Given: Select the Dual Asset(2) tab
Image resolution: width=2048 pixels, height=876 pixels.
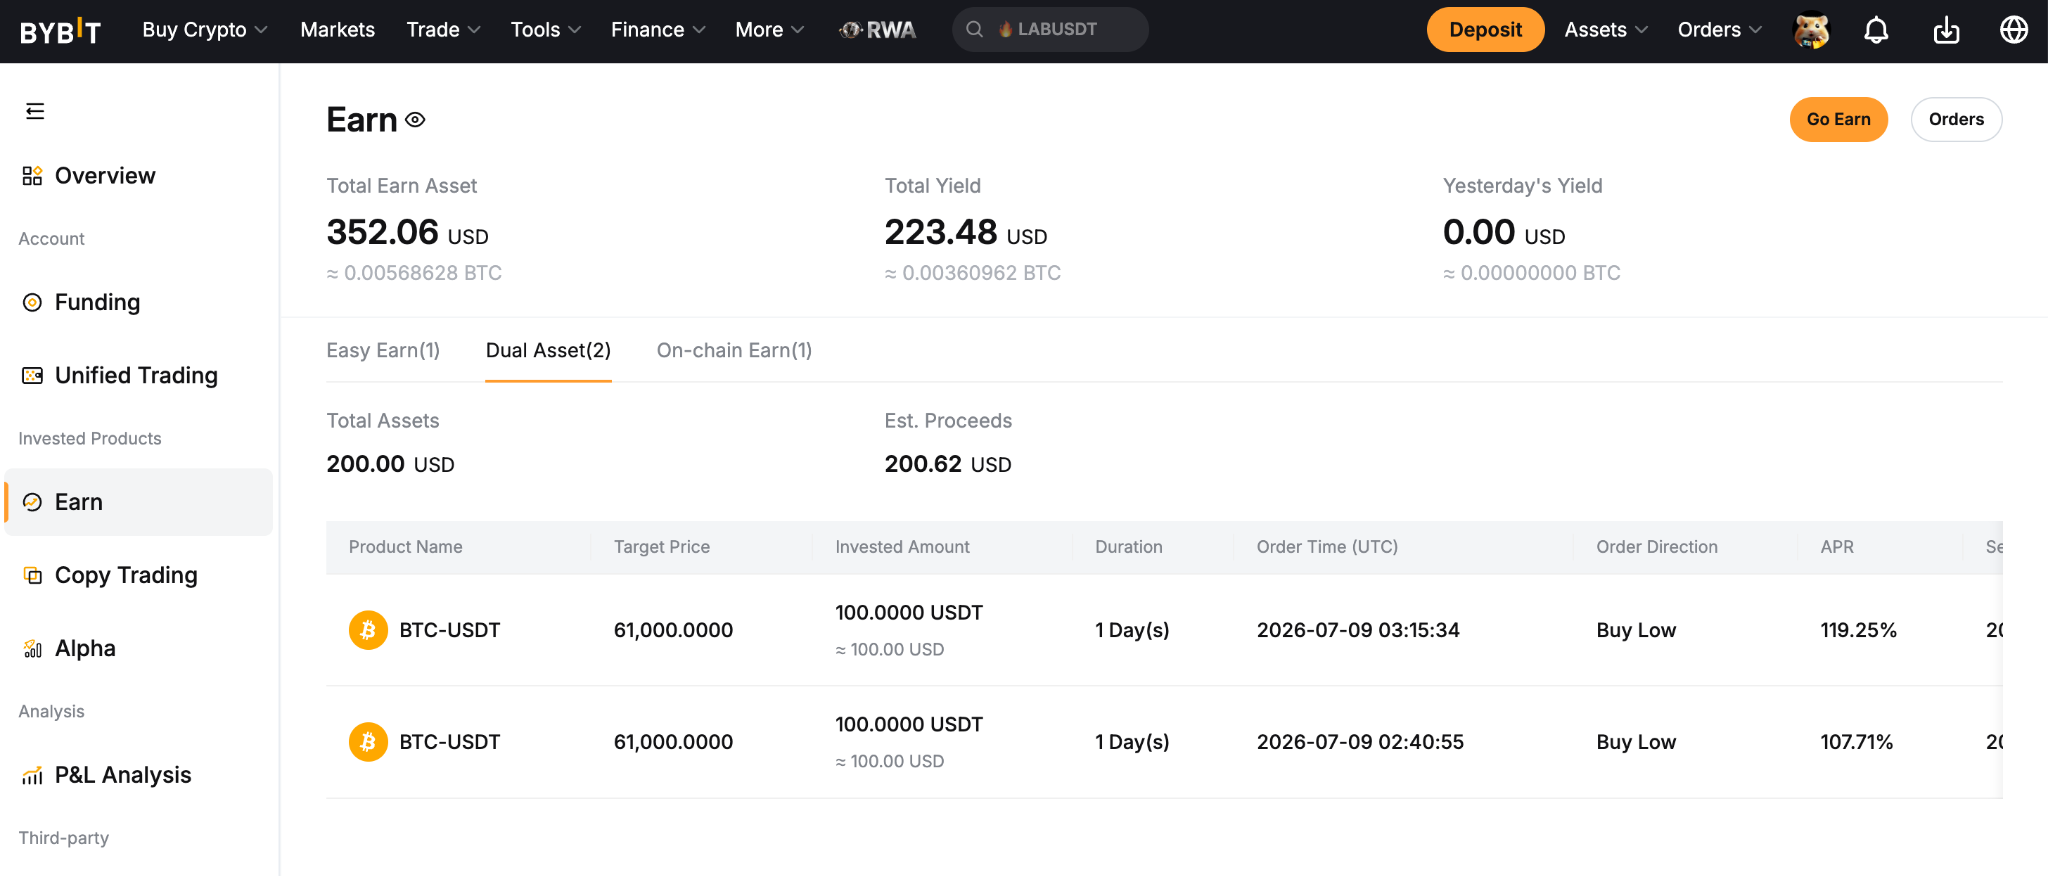Looking at the screenshot, I should click(x=548, y=351).
